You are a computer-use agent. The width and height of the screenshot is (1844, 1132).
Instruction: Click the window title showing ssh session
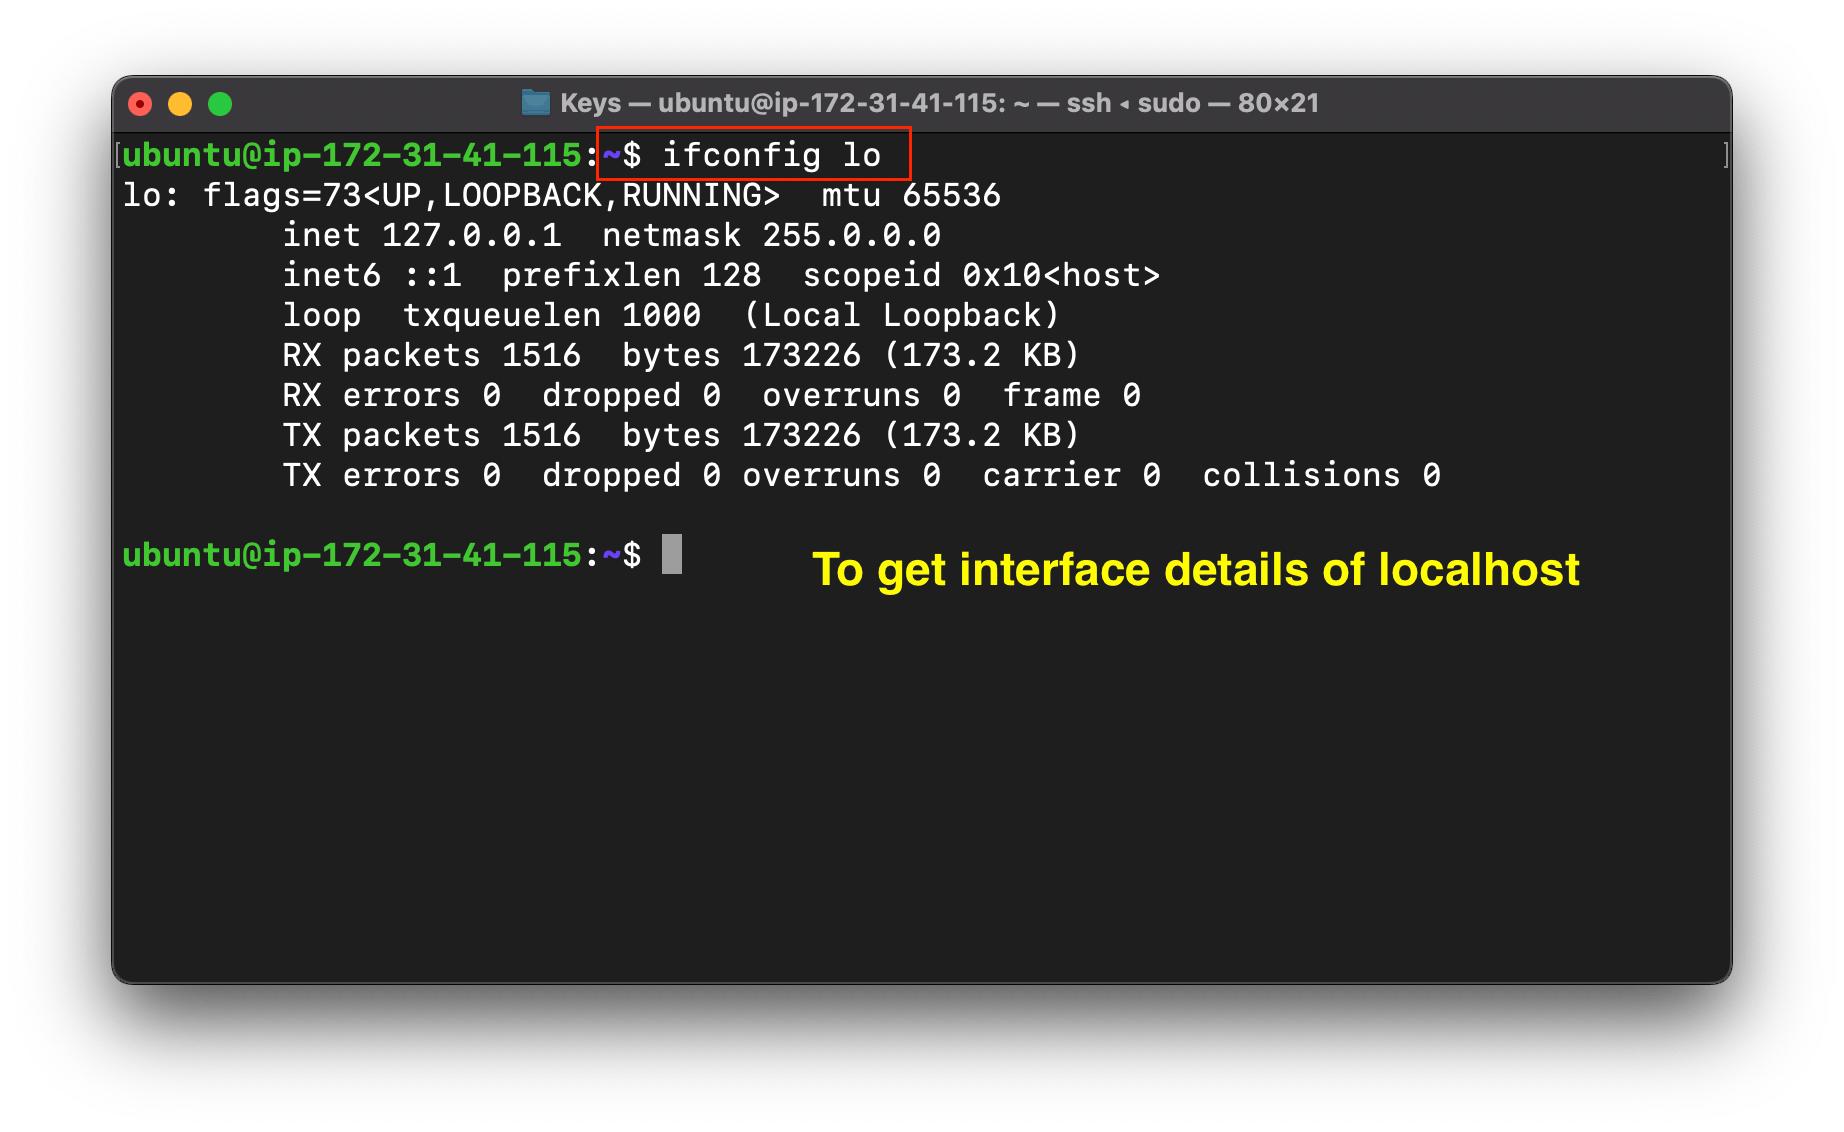pos(918,102)
